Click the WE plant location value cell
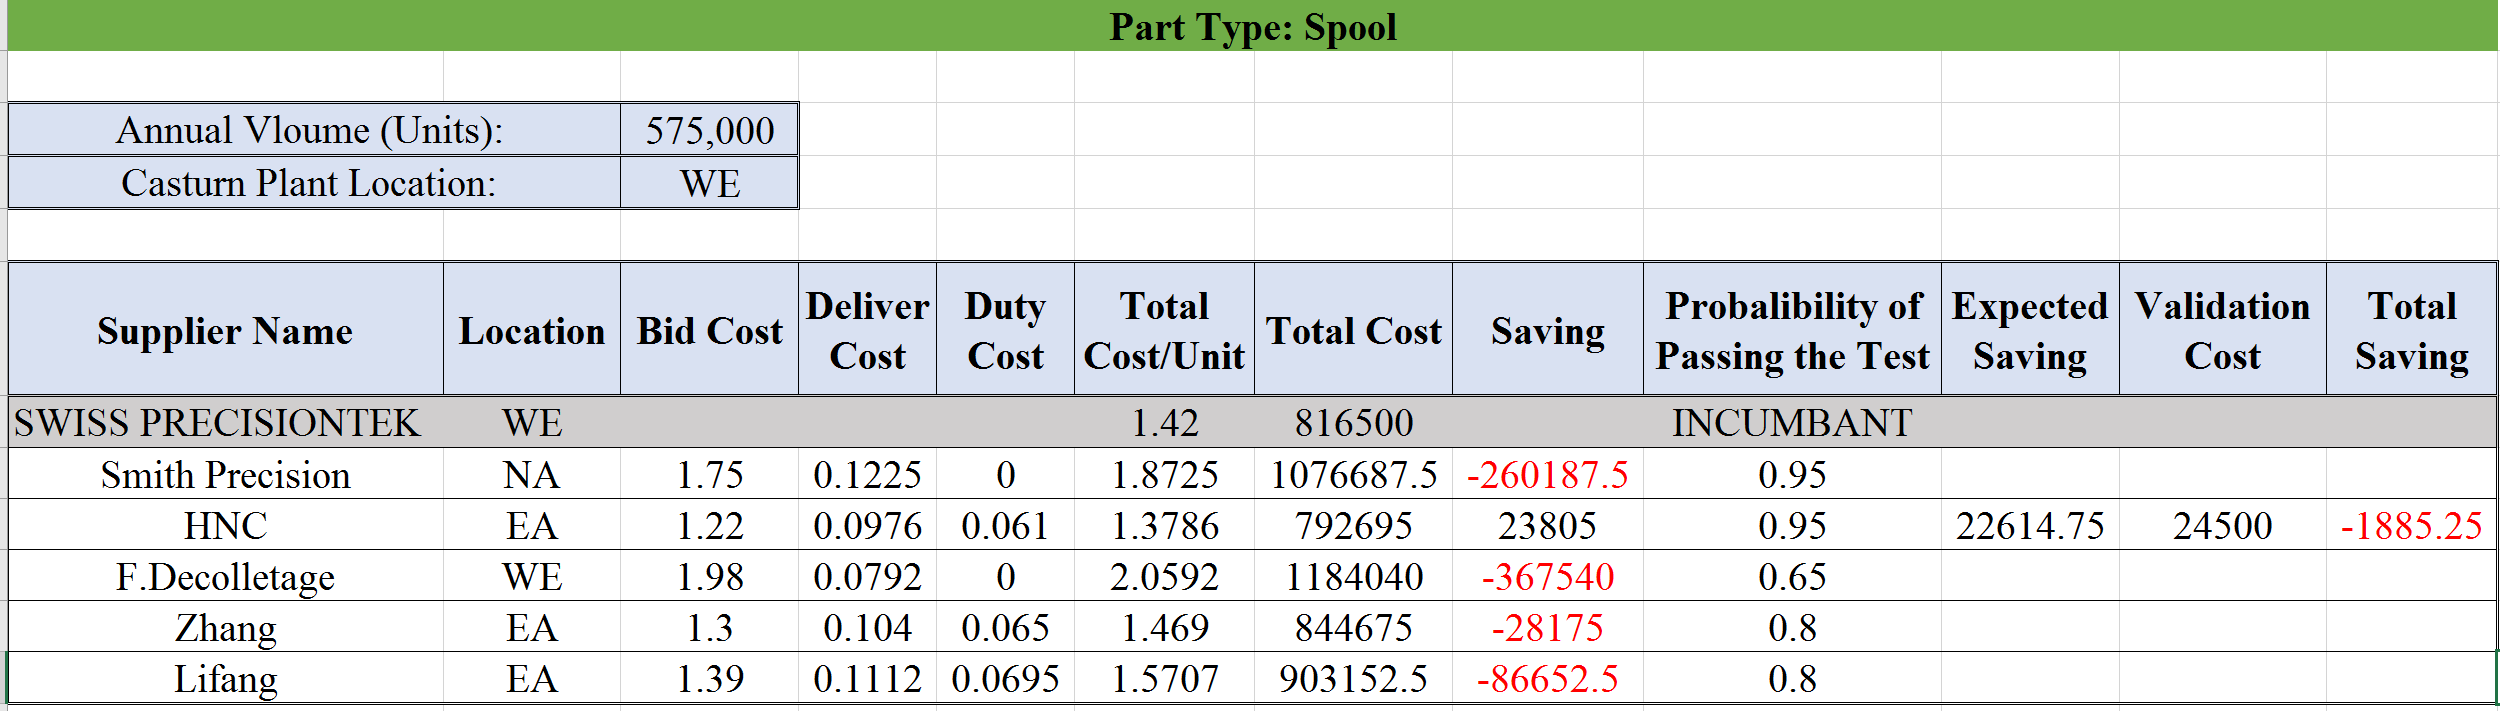The image size is (2500, 711). point(709,184)
